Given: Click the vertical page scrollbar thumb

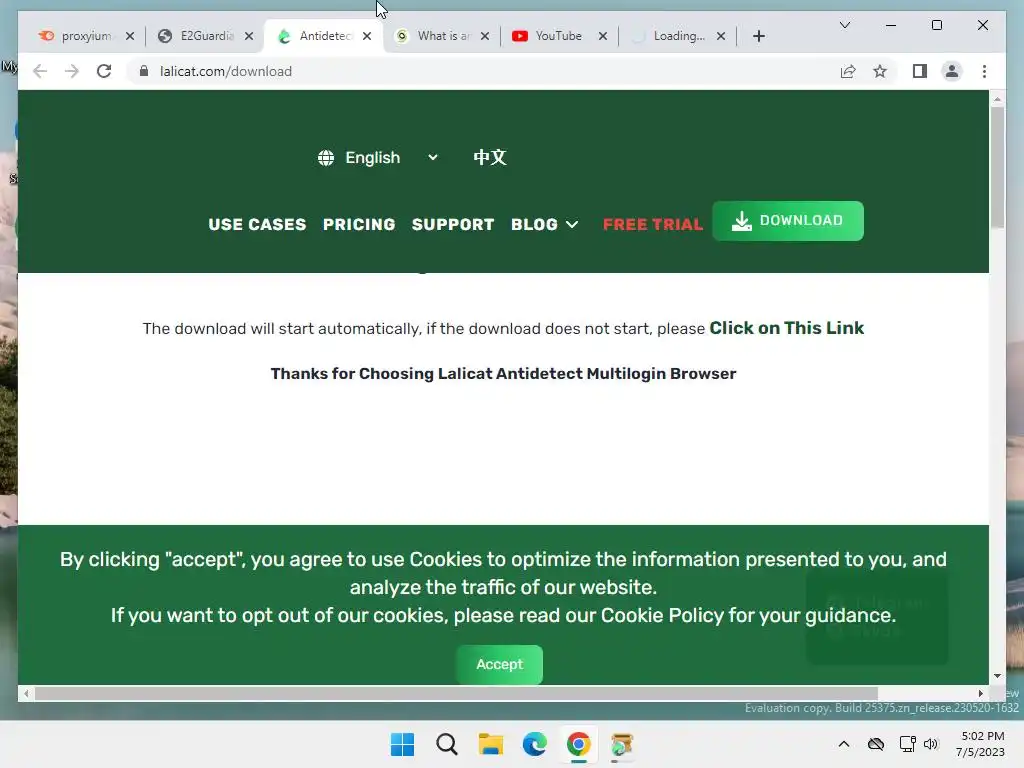Looking at the screenshot, I should pos(997,167).
